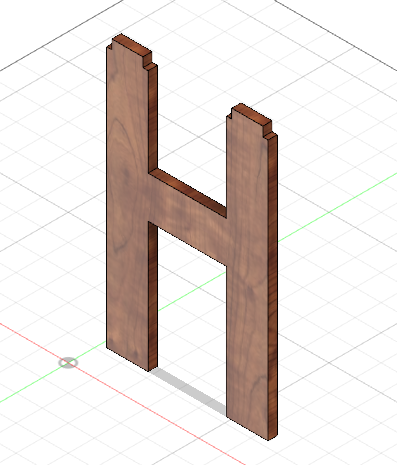This screenshot has width=397, height=465.
Task: Select the right leg's outer side face
Action: point(273,287)
